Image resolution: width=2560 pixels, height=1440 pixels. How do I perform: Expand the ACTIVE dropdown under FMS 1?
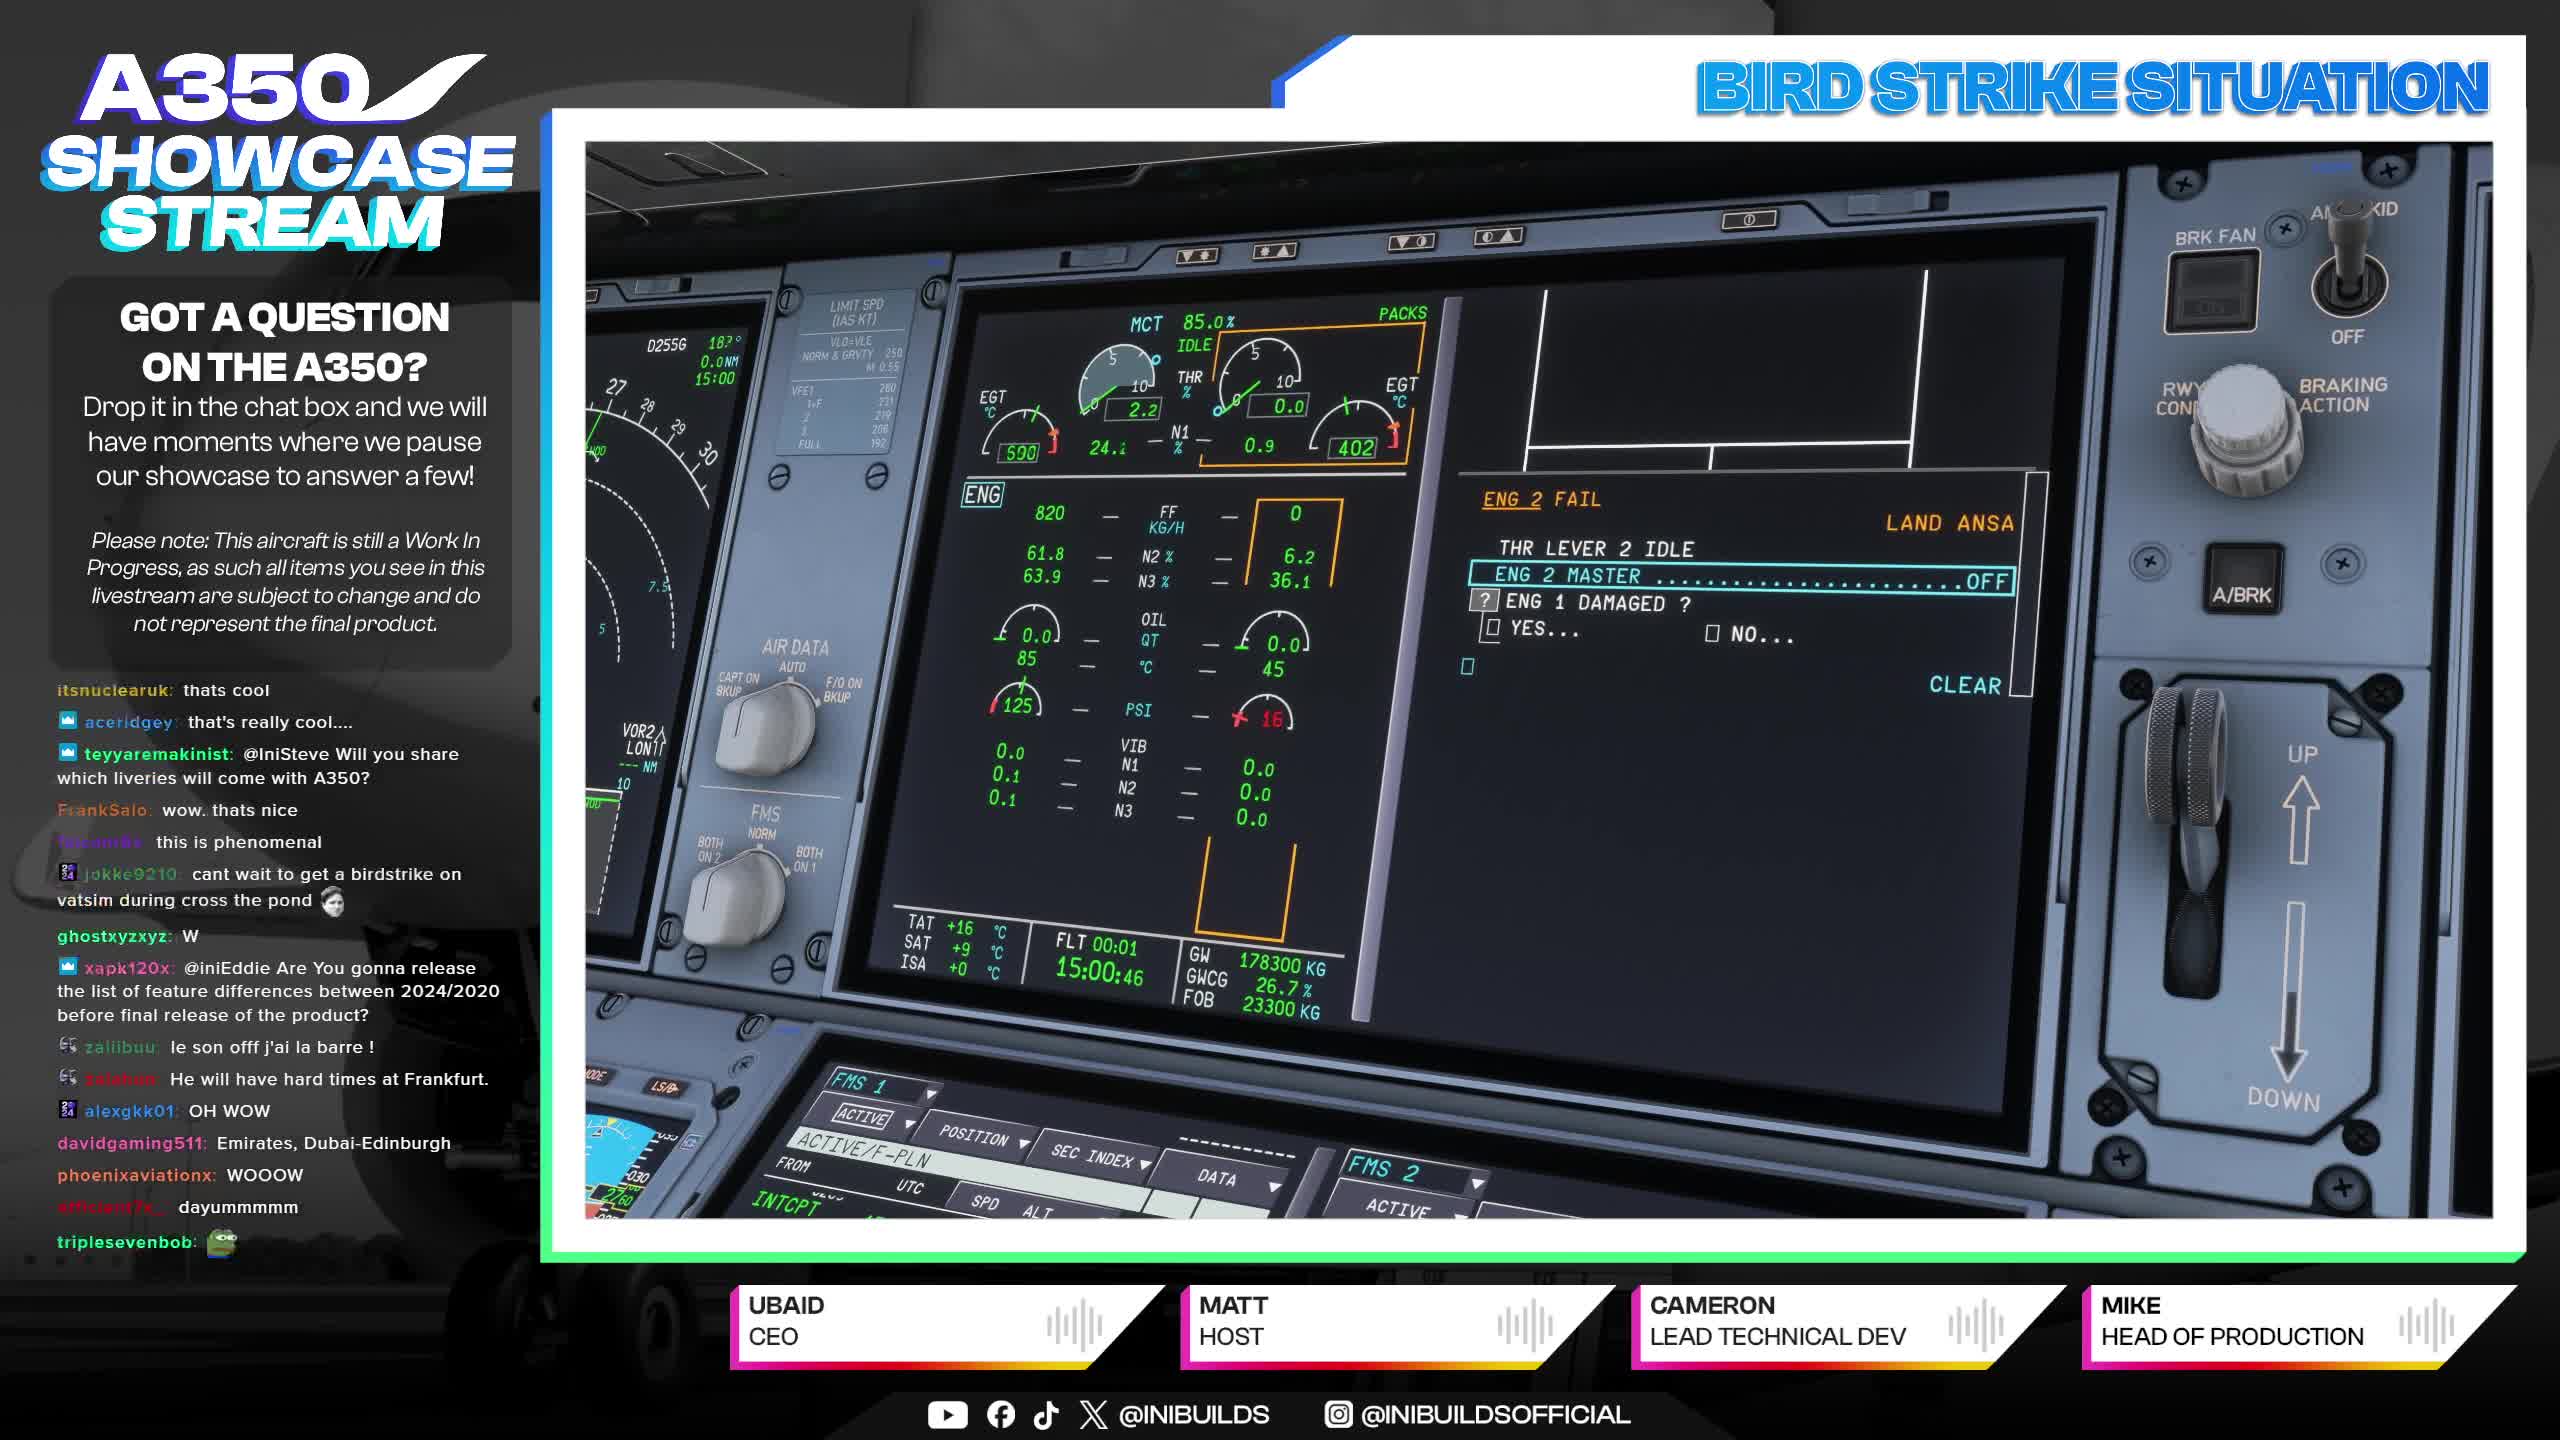click(910, 1124)
